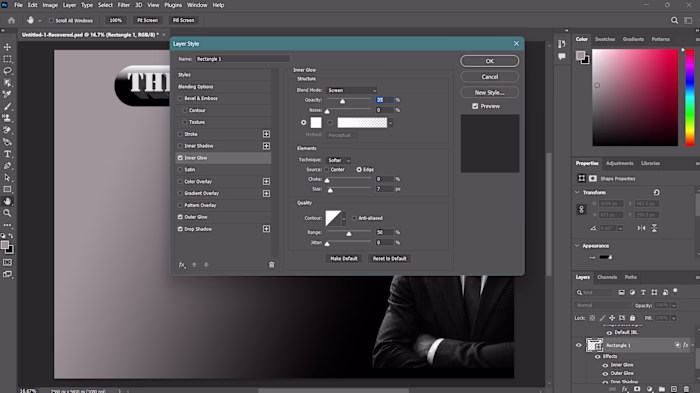Click OK in Layer Style dialog
The width and height of the screenshot is (700, 393).
tap(490, 61)
